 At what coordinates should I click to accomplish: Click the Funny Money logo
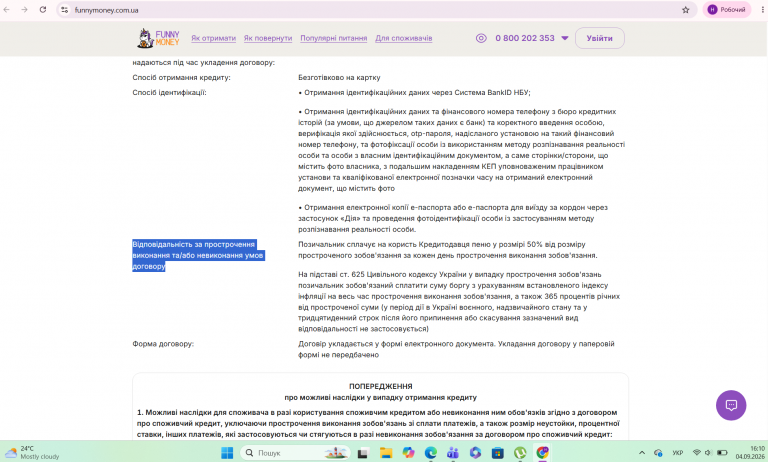pyautogui.click(x=158, y=38)
